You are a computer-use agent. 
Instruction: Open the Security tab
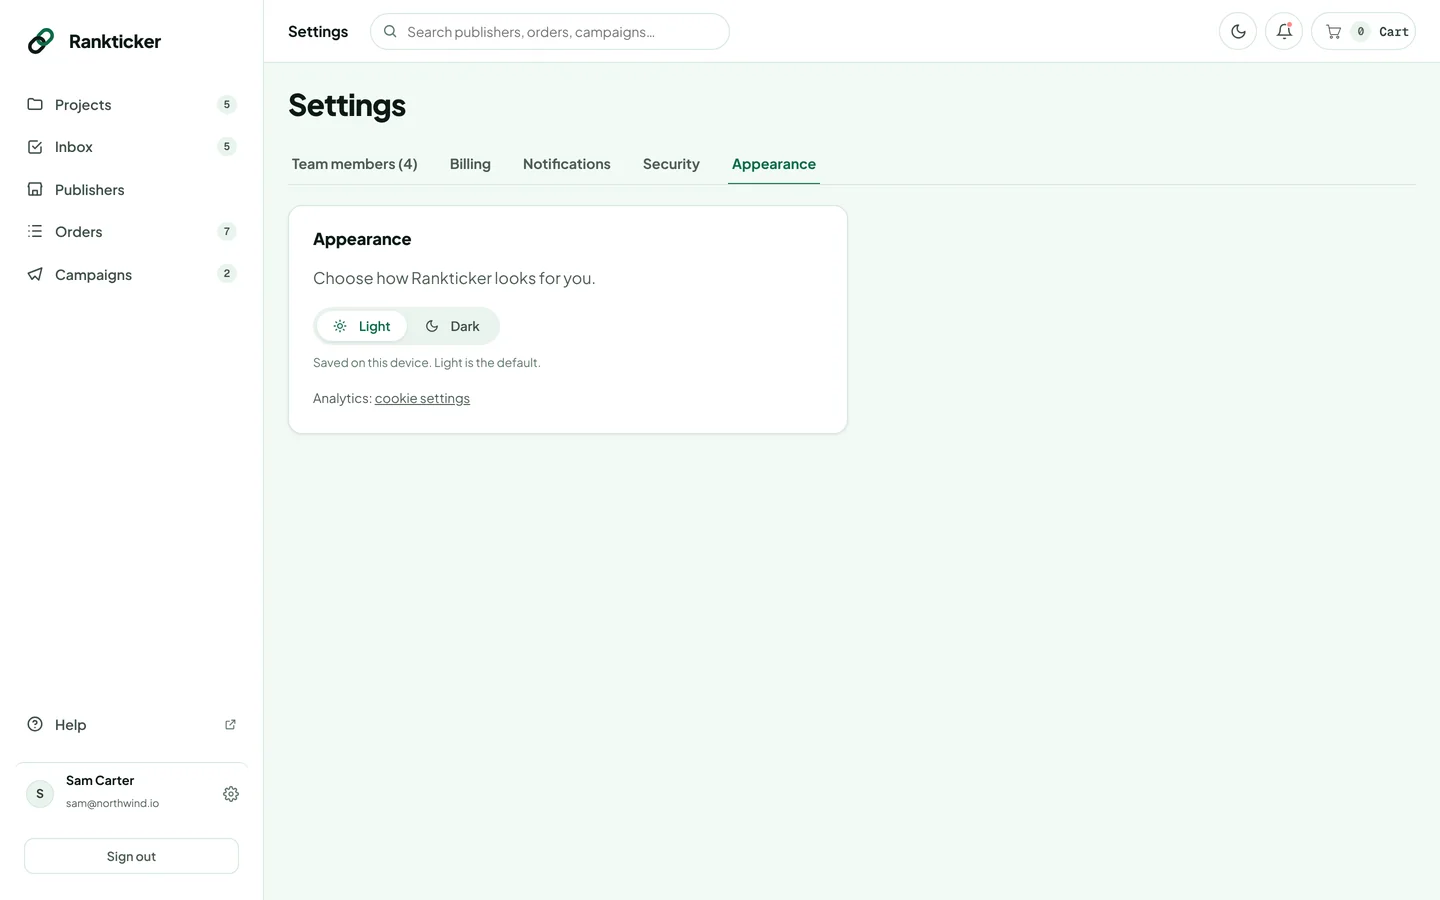coord(671,164)
